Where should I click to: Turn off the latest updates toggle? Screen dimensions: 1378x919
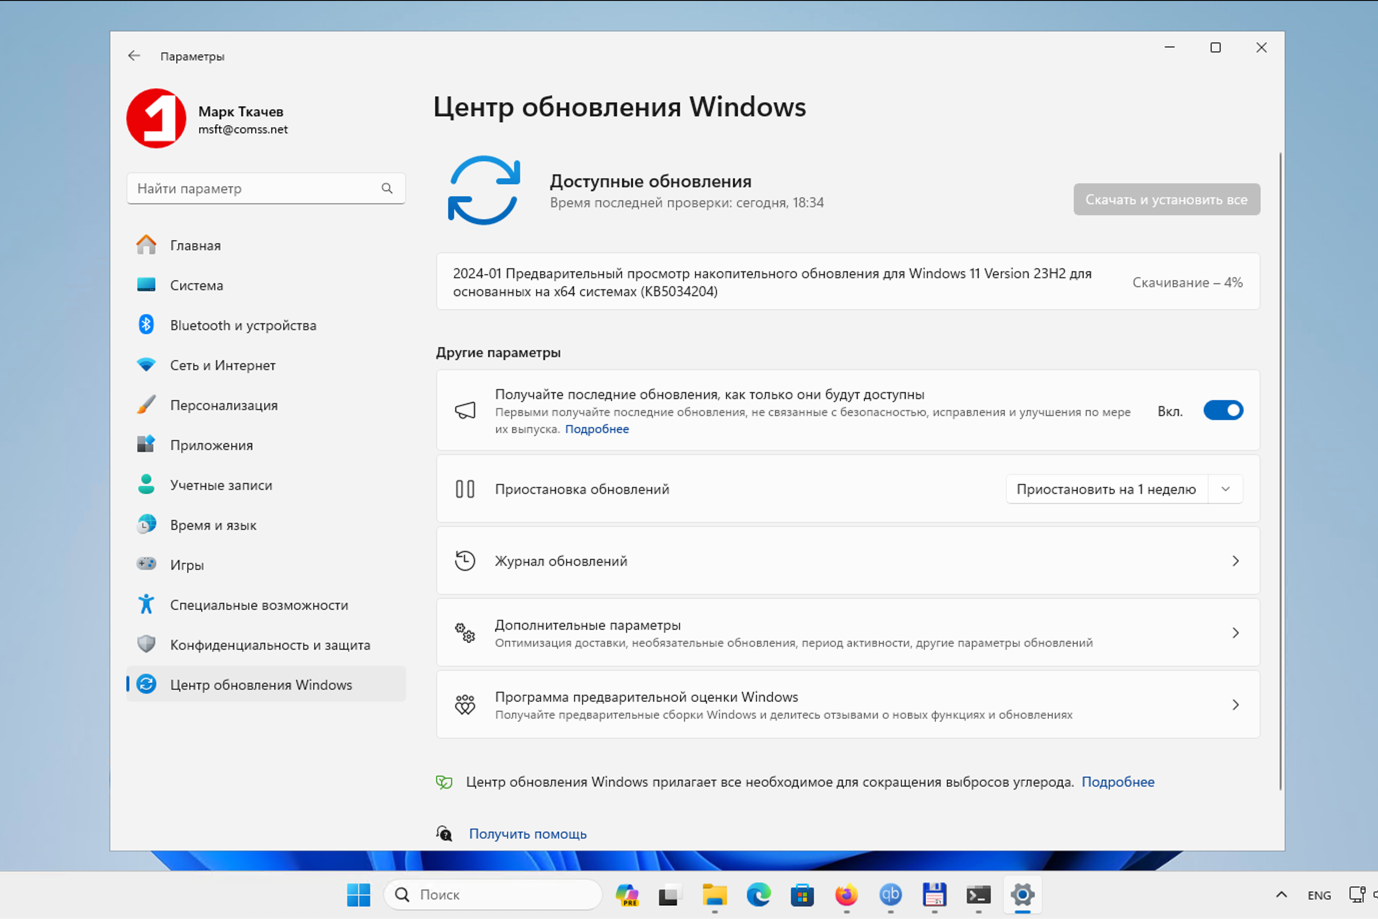pos(1222,411)
